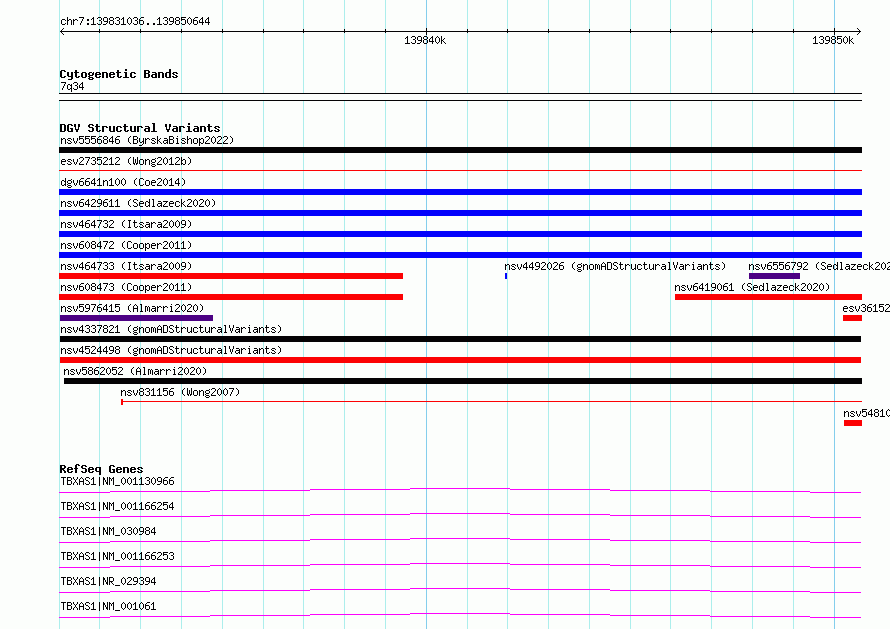Click the short red bar under esv36152
The image size is (890, 629).
point(853,318)
